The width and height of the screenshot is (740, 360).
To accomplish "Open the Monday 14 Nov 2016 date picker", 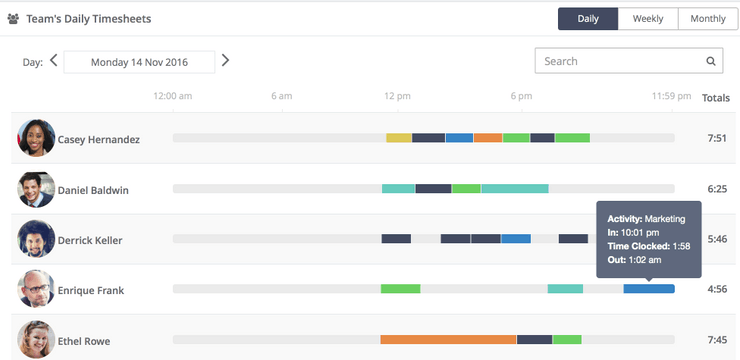I will point(139,62).
